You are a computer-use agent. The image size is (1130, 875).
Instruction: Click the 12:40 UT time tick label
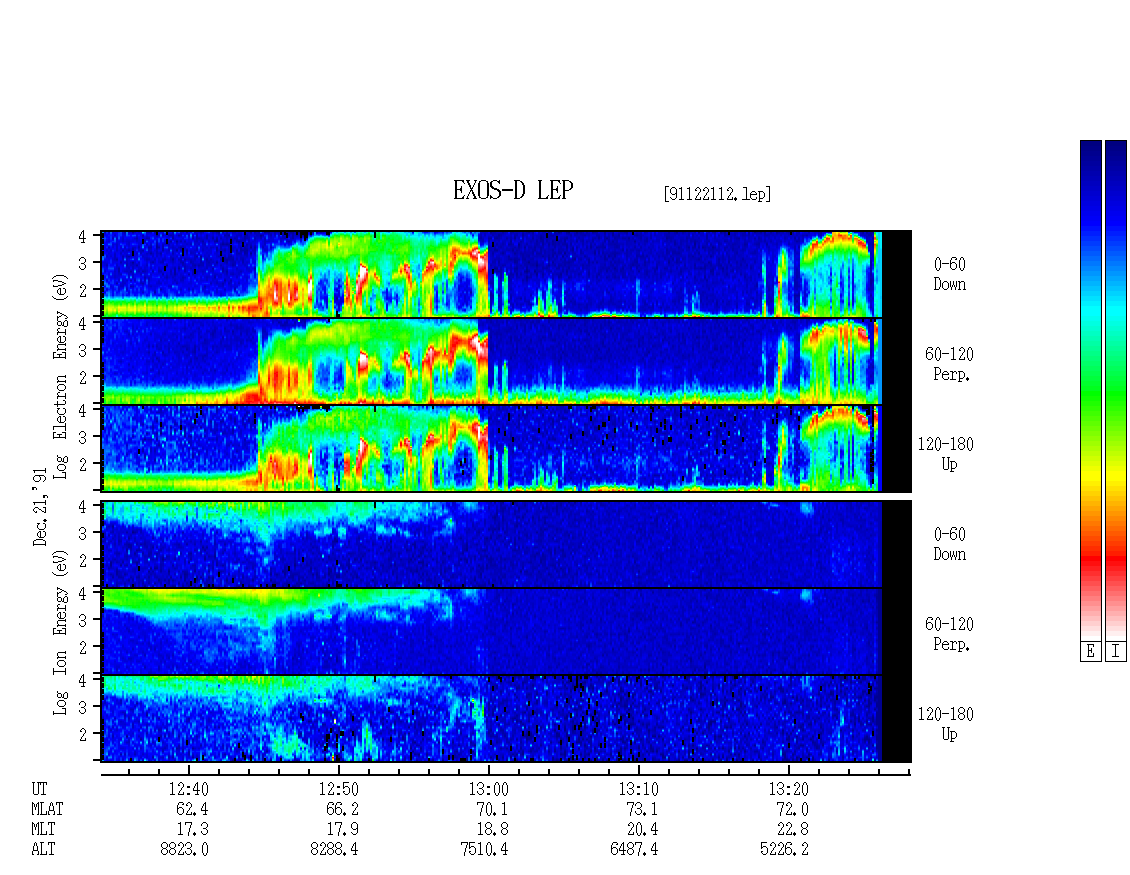[188, 789]
